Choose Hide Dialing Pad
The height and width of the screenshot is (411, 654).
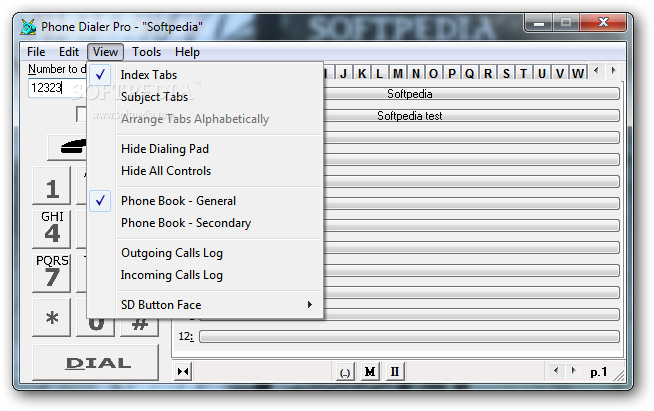(205, 149)
